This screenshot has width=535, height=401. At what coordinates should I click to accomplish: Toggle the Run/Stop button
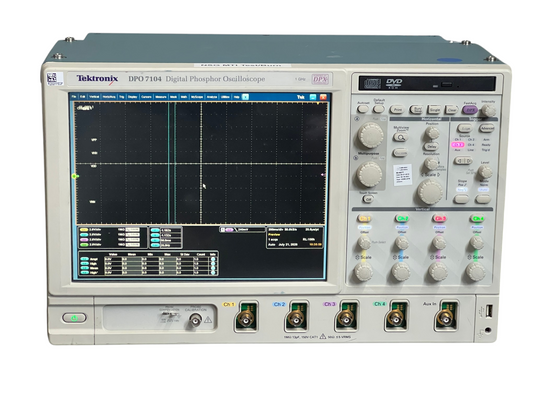click(416, 110)
